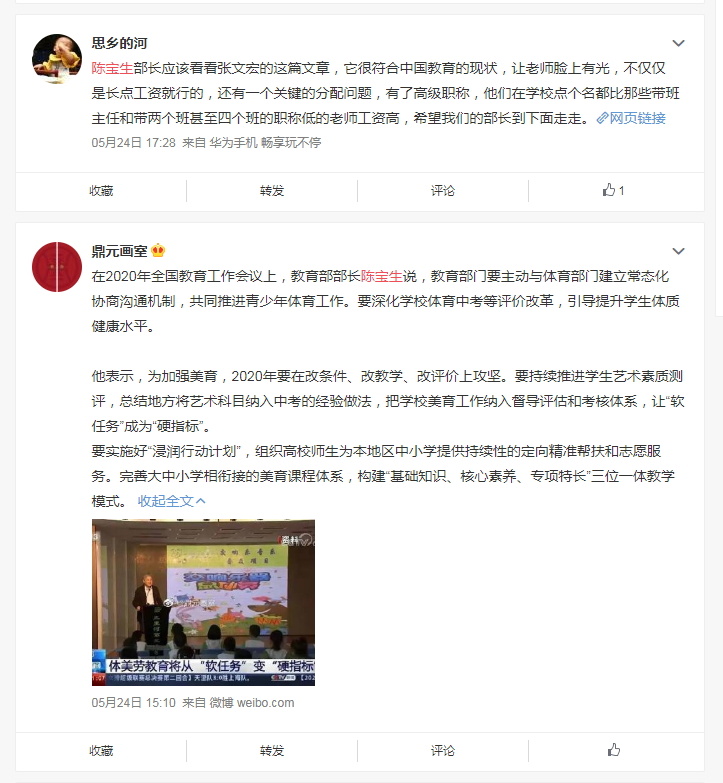Click red 陈宝生 keyword in first post
723x783 pixels.
coord(112,68)
